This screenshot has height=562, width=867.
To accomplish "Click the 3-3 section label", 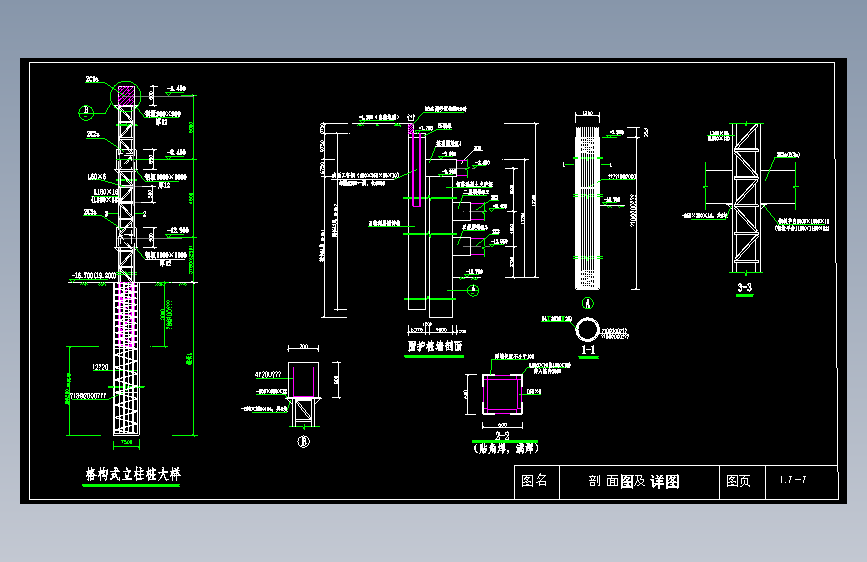I will pos(744,287).
